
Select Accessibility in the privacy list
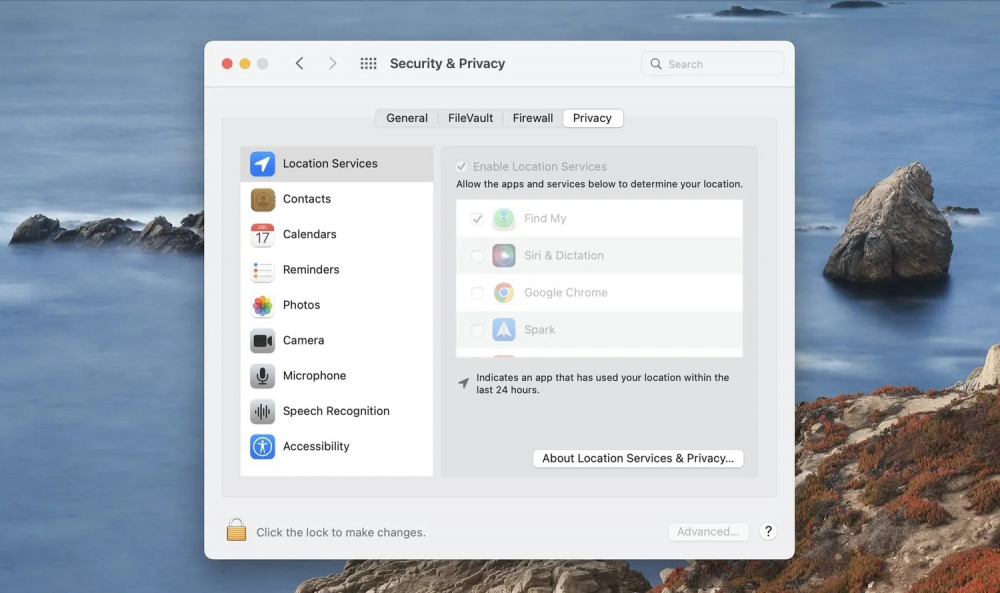(x=315, y=447)
